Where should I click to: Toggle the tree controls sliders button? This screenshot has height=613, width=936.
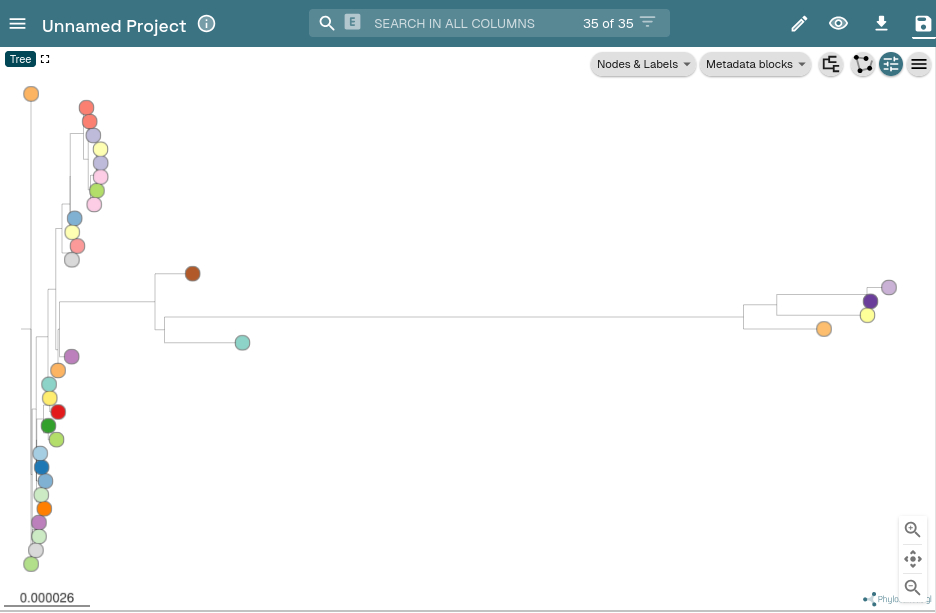coord(891,65)
